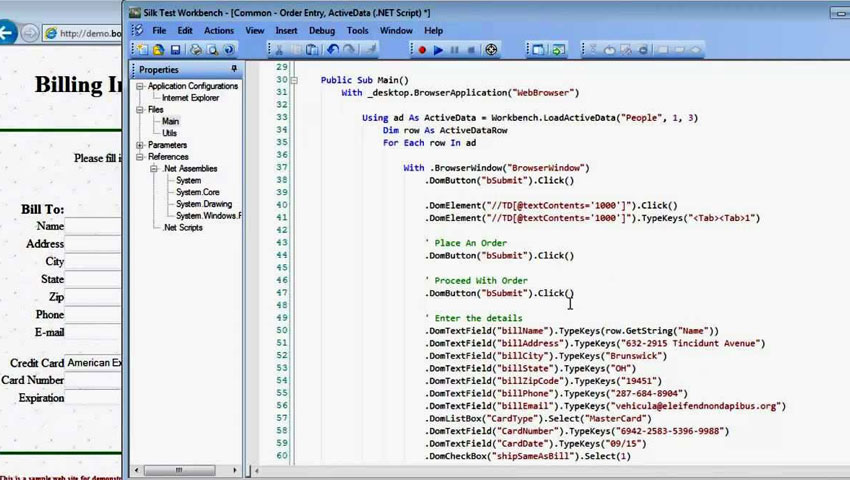Click the Credit Card dropdown on web page

[x=94, y=363]
